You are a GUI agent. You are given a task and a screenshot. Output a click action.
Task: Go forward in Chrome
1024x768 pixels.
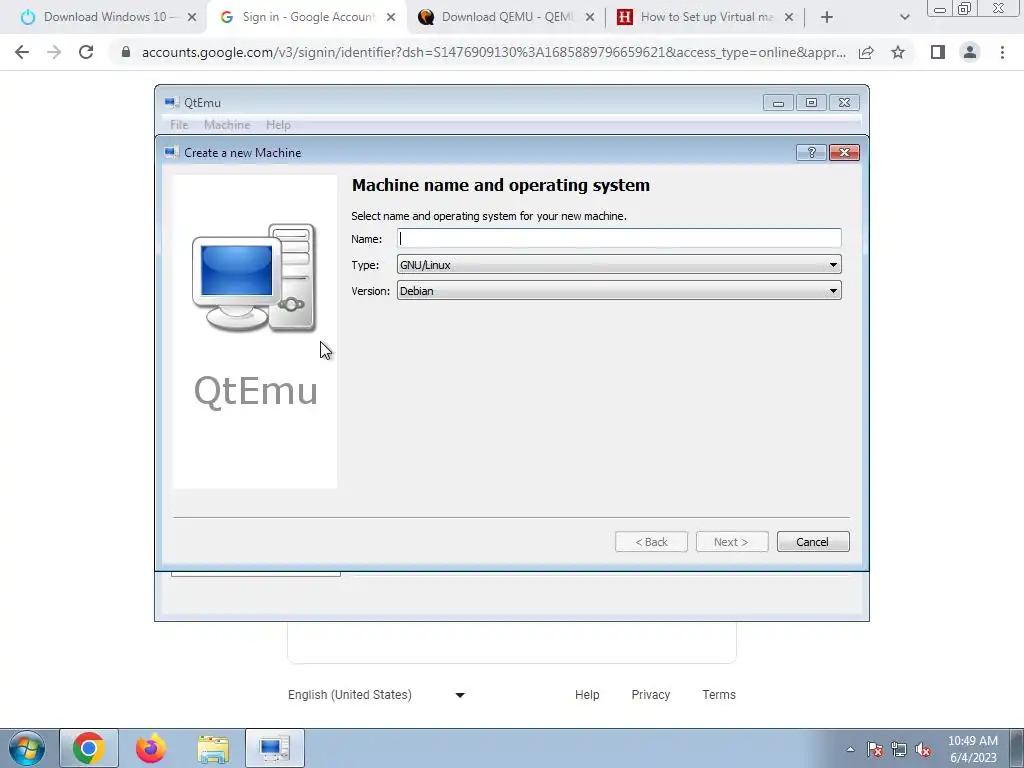click(x=54, y=52)
